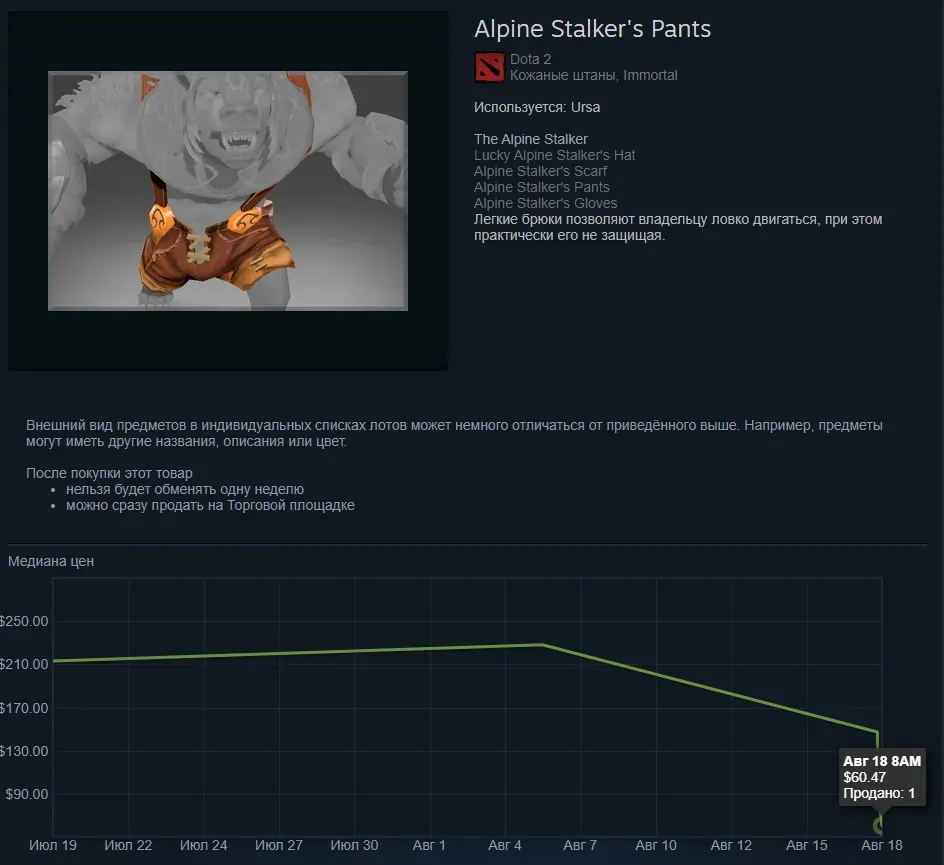
Task: Click the Используется: Ursa hero text
Action: (537, 107)
